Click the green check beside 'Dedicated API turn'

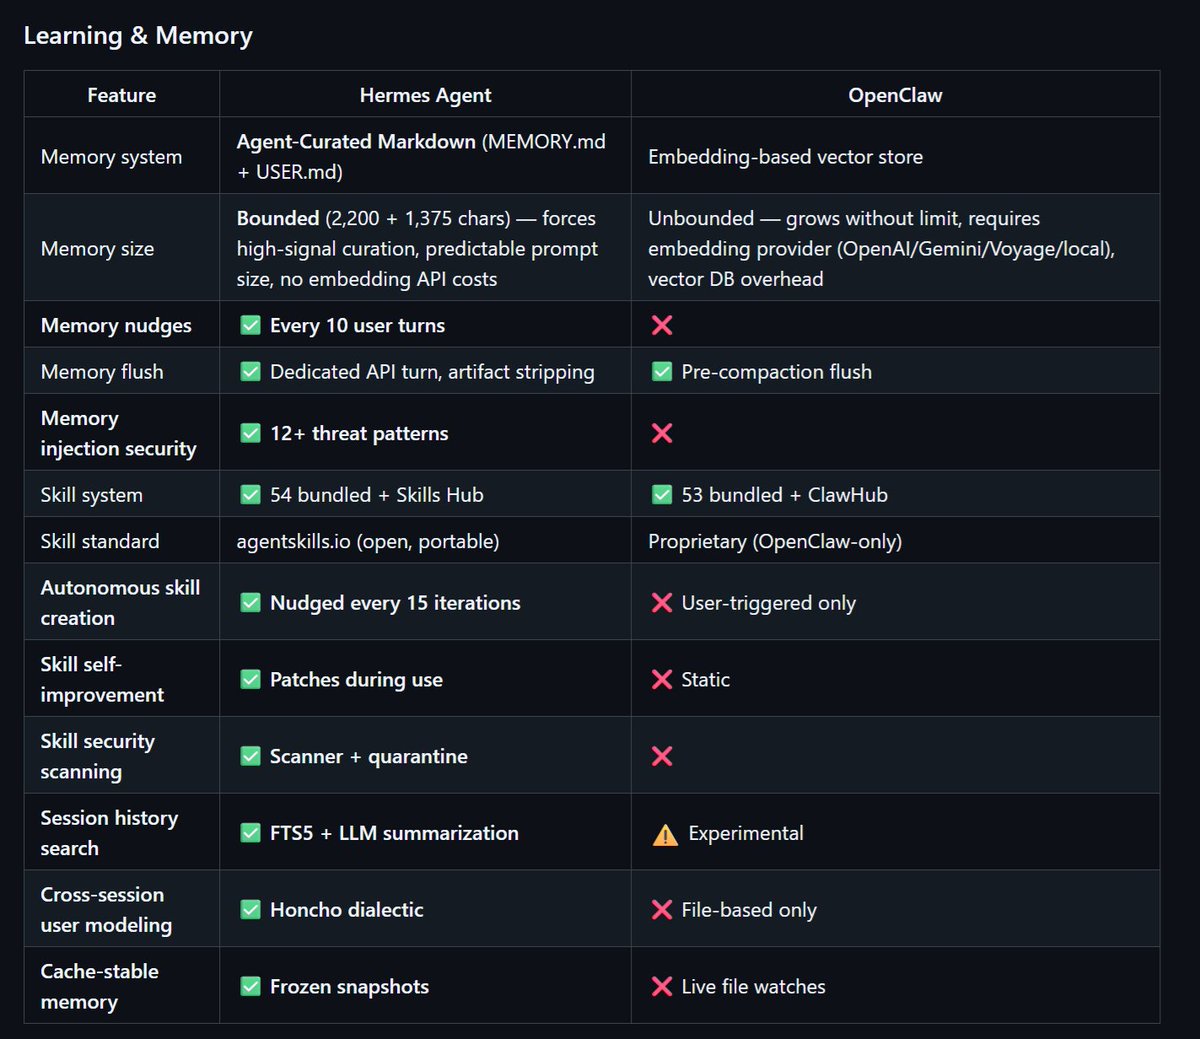[251, 372]
